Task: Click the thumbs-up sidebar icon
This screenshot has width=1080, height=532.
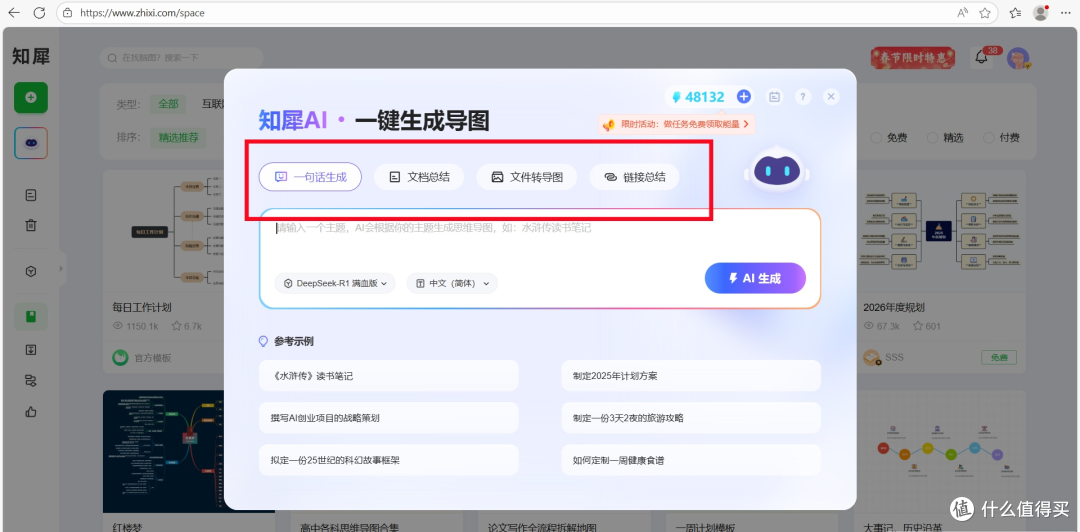Action: [x=31, y=412]
